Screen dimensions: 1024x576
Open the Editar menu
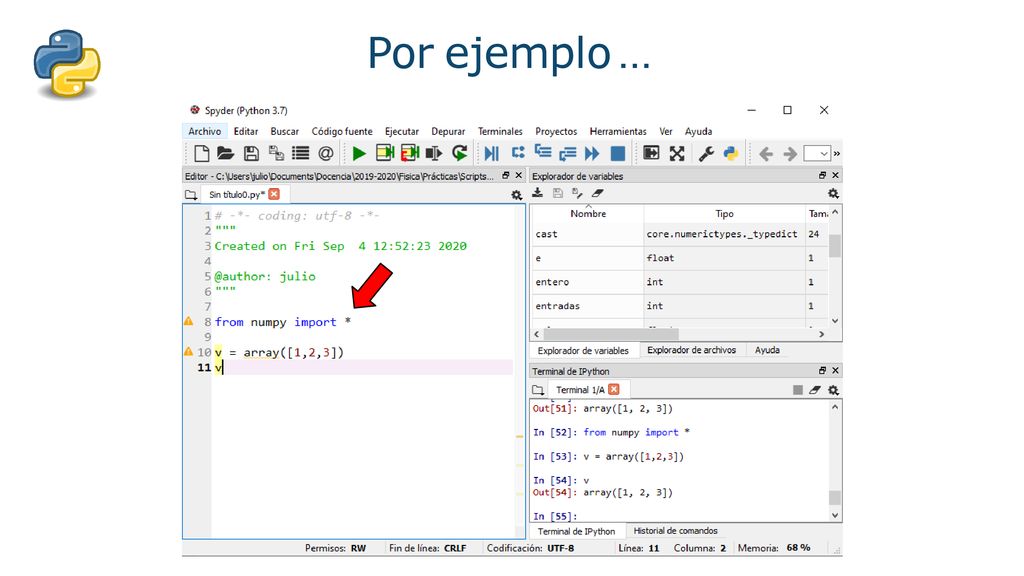(x=246, y=131)
